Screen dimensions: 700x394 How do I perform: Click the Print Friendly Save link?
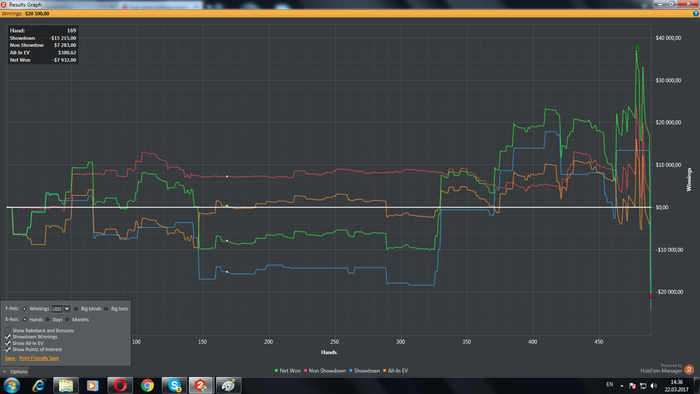click(x=39, y=358)
